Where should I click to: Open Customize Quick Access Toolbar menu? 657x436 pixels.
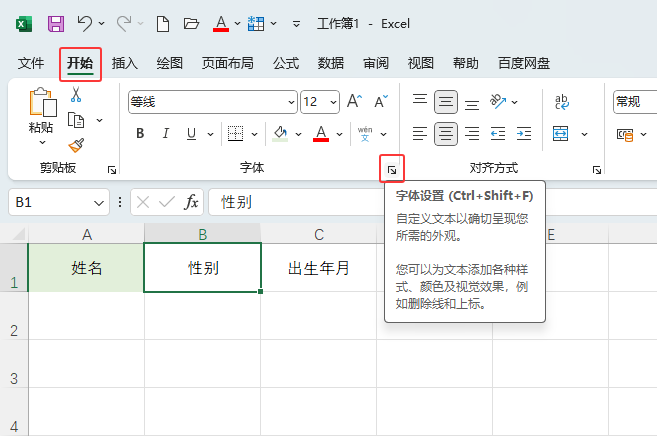click(x=296, y=24)
